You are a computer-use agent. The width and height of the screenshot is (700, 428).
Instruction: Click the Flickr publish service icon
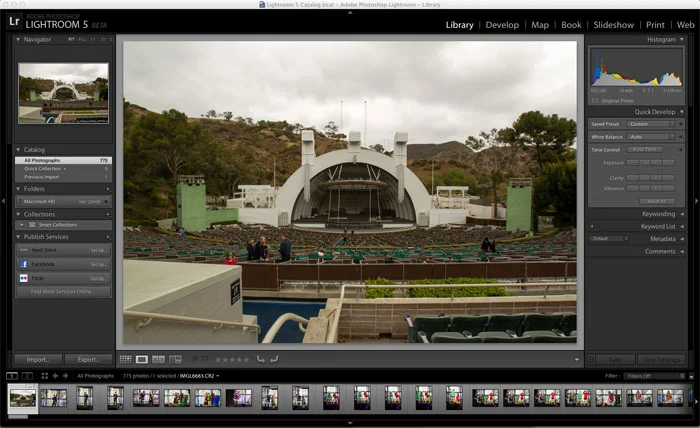point(24,278)
